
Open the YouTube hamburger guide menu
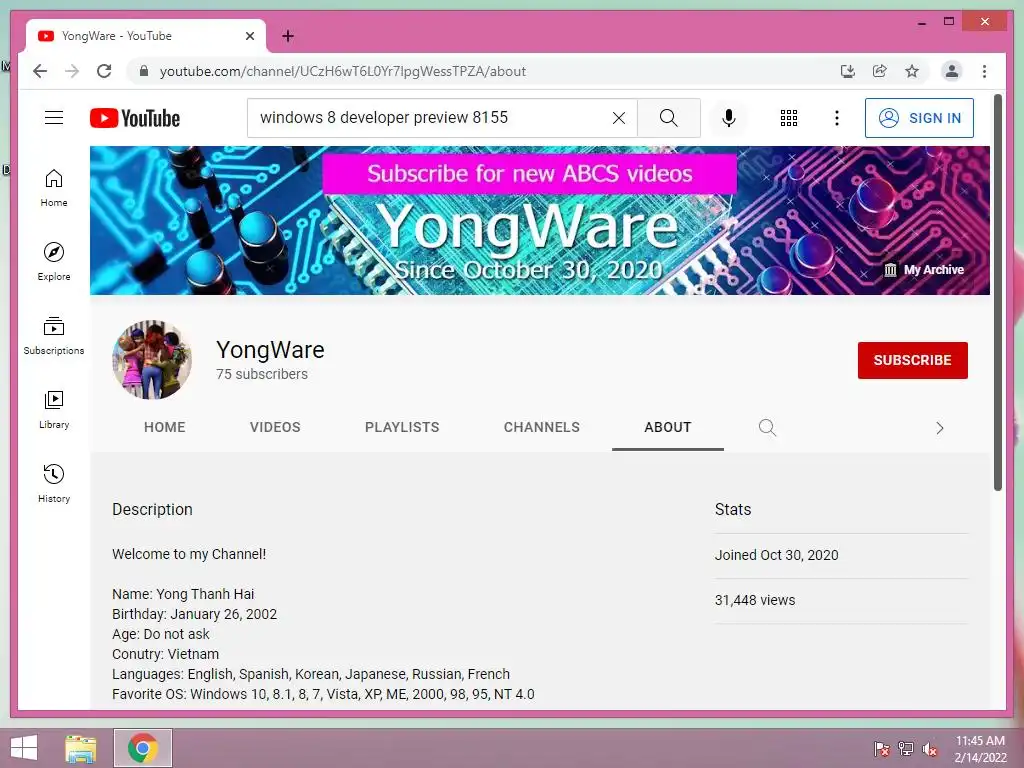tap(54, 118)
